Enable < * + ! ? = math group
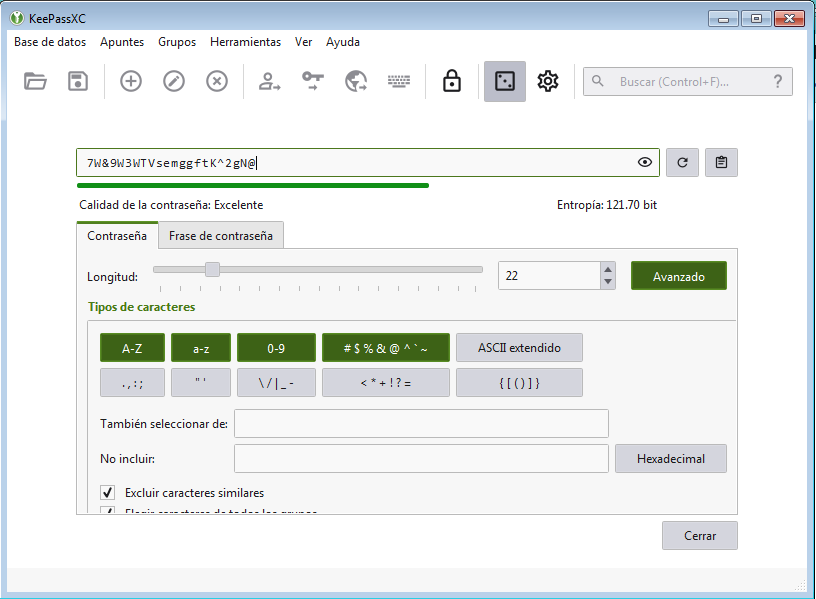 click(x=386, y=383)
